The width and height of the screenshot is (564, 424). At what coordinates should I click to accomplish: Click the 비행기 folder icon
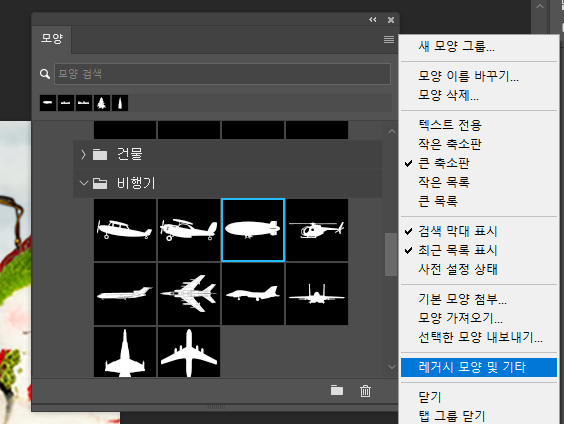[100, 183]
